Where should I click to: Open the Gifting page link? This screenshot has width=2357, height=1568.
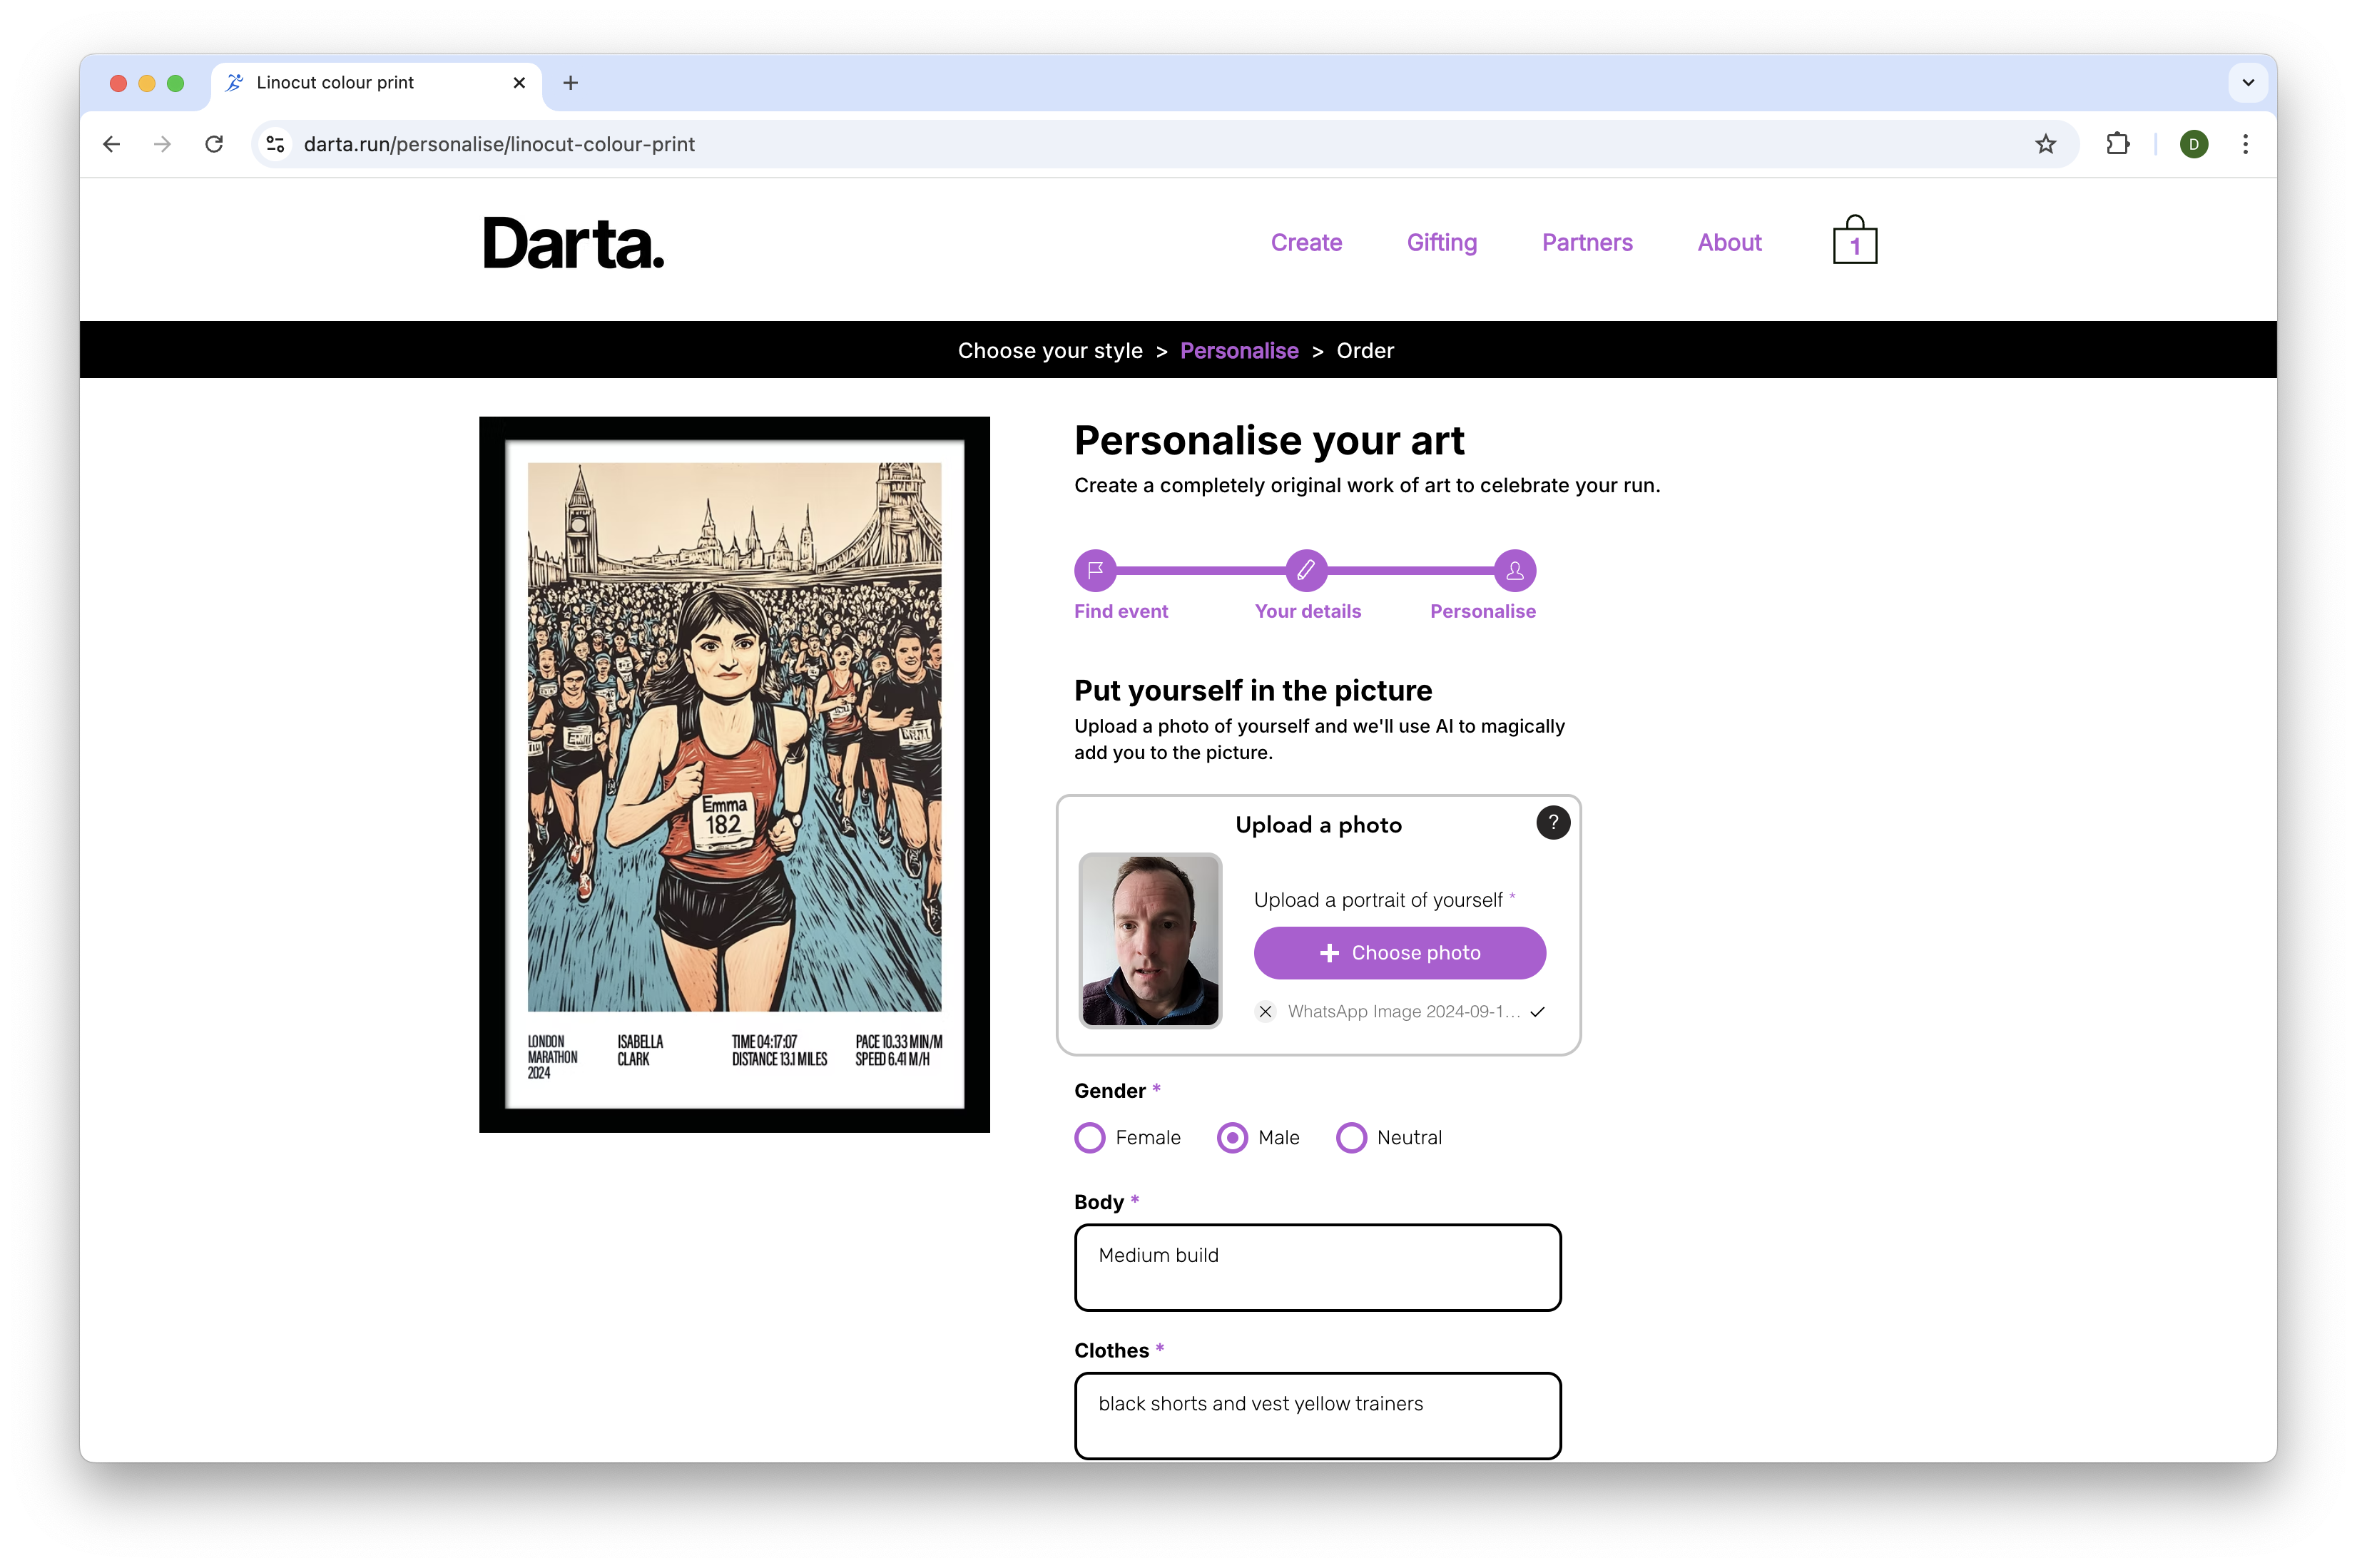1441,242
